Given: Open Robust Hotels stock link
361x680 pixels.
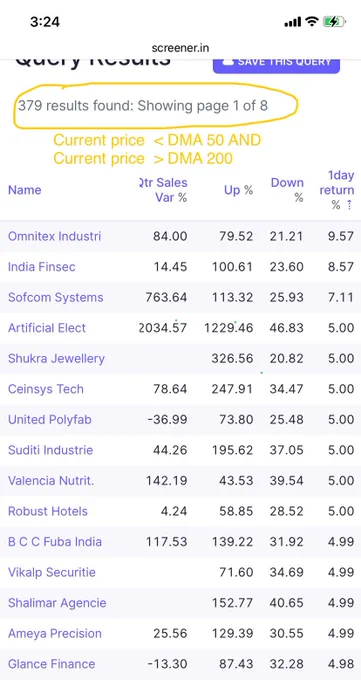Looking at the screenshot, I should (48, 511).
